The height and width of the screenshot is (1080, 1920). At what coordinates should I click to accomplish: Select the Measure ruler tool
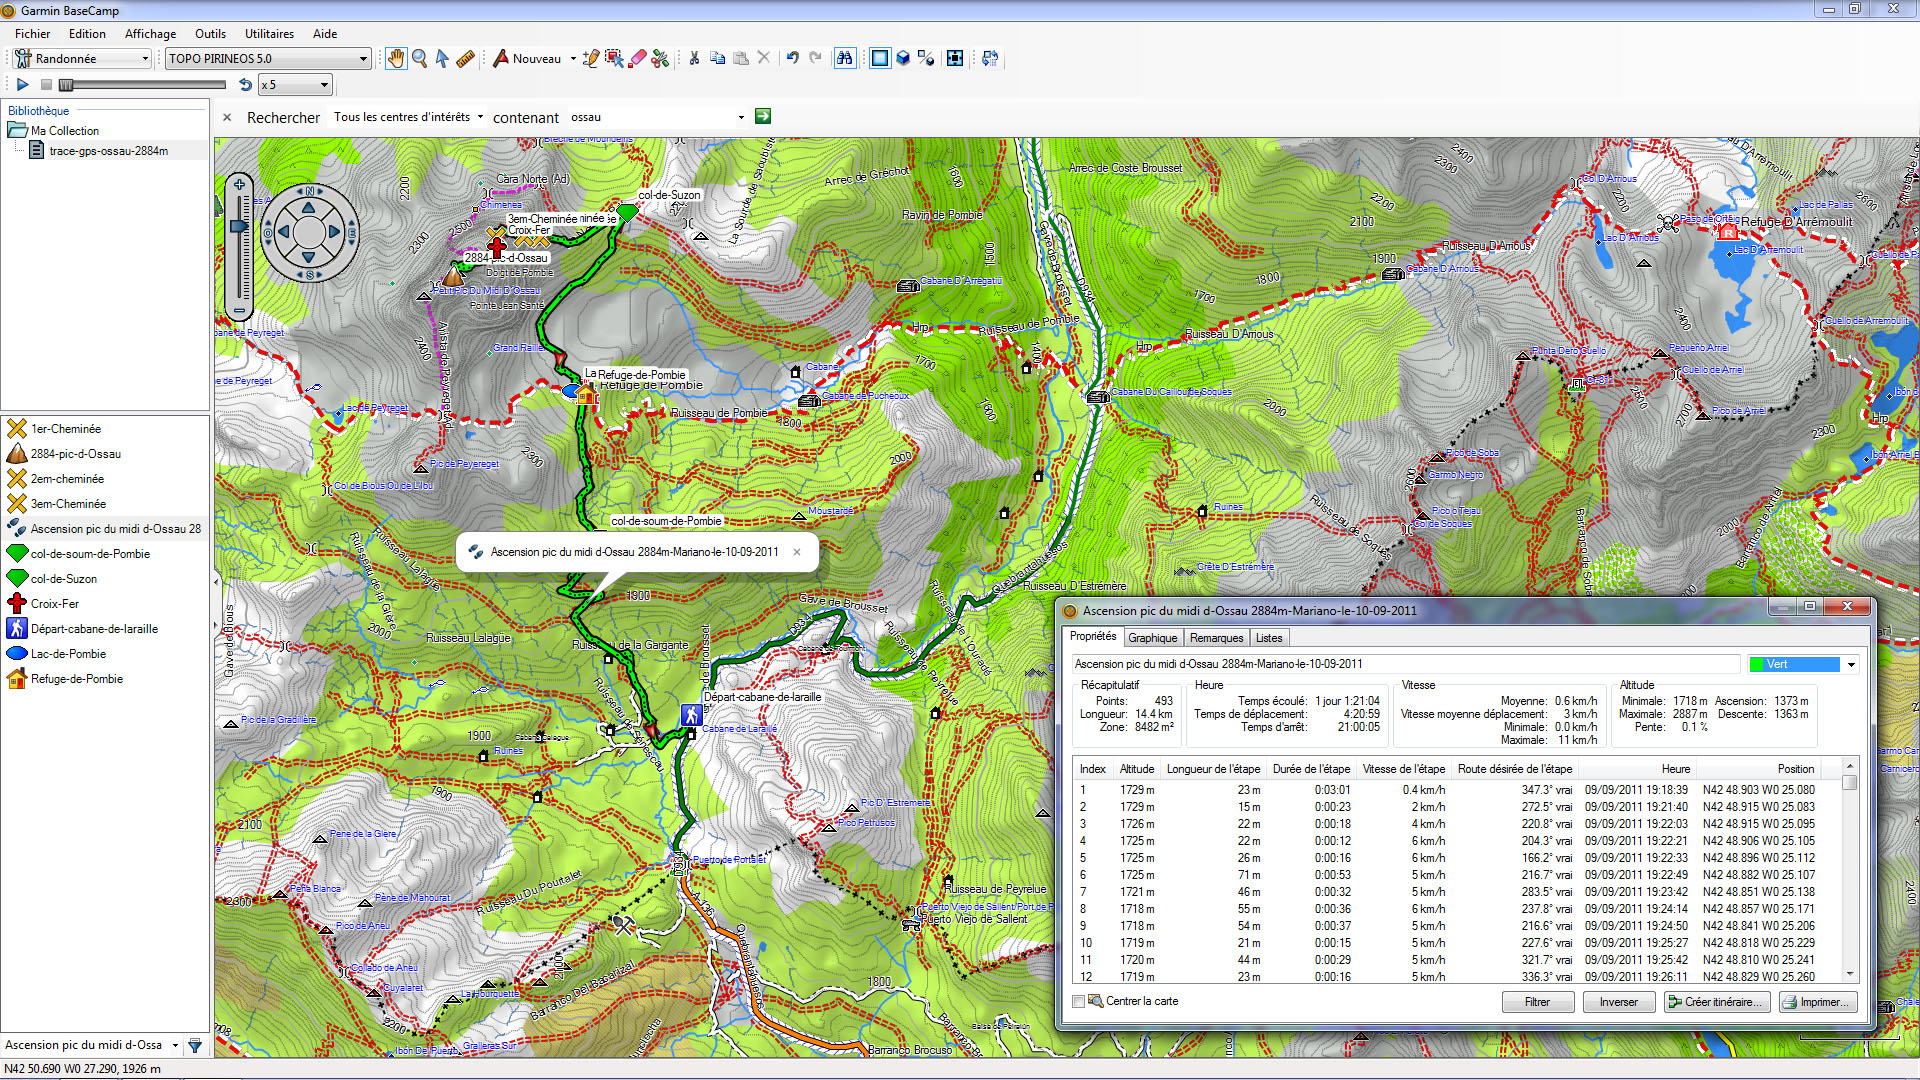point(465,59)
